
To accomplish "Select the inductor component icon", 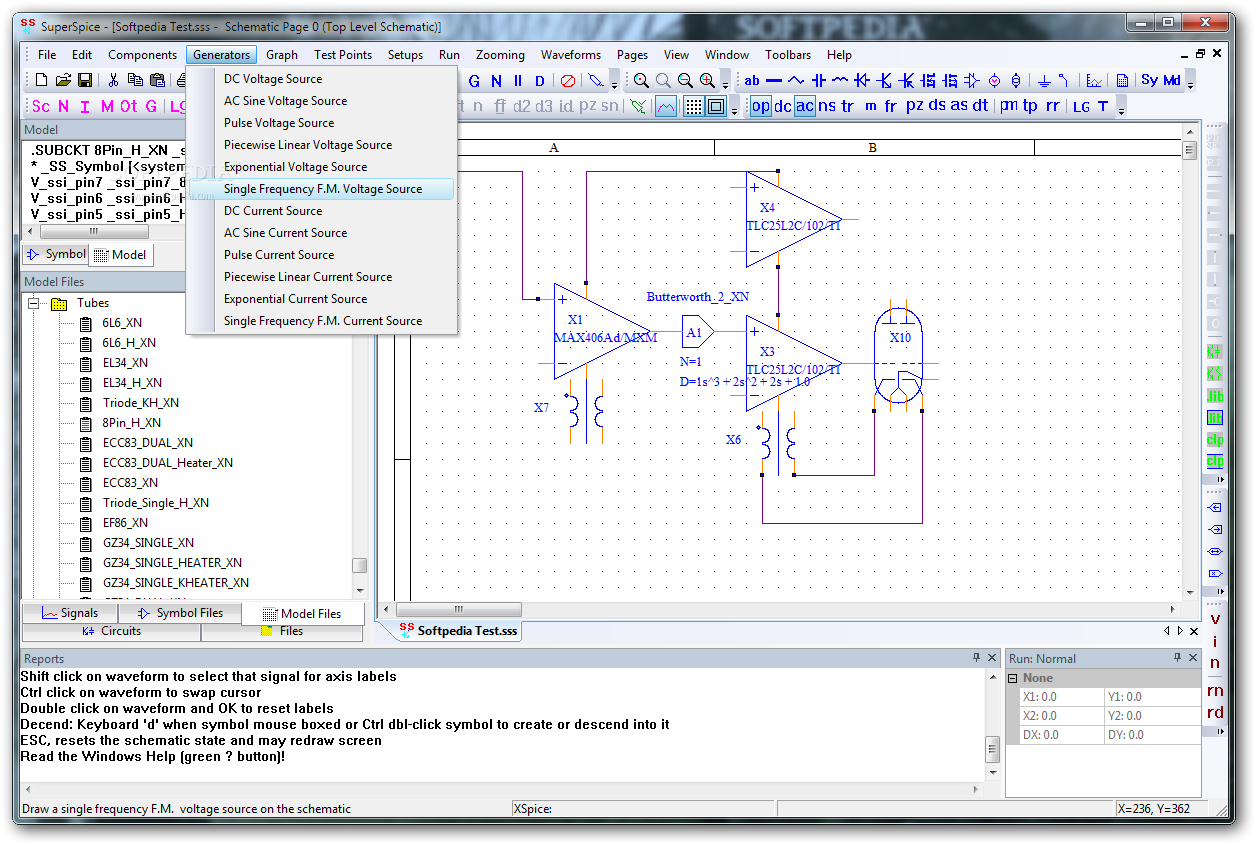I will (x=840, y=81).
